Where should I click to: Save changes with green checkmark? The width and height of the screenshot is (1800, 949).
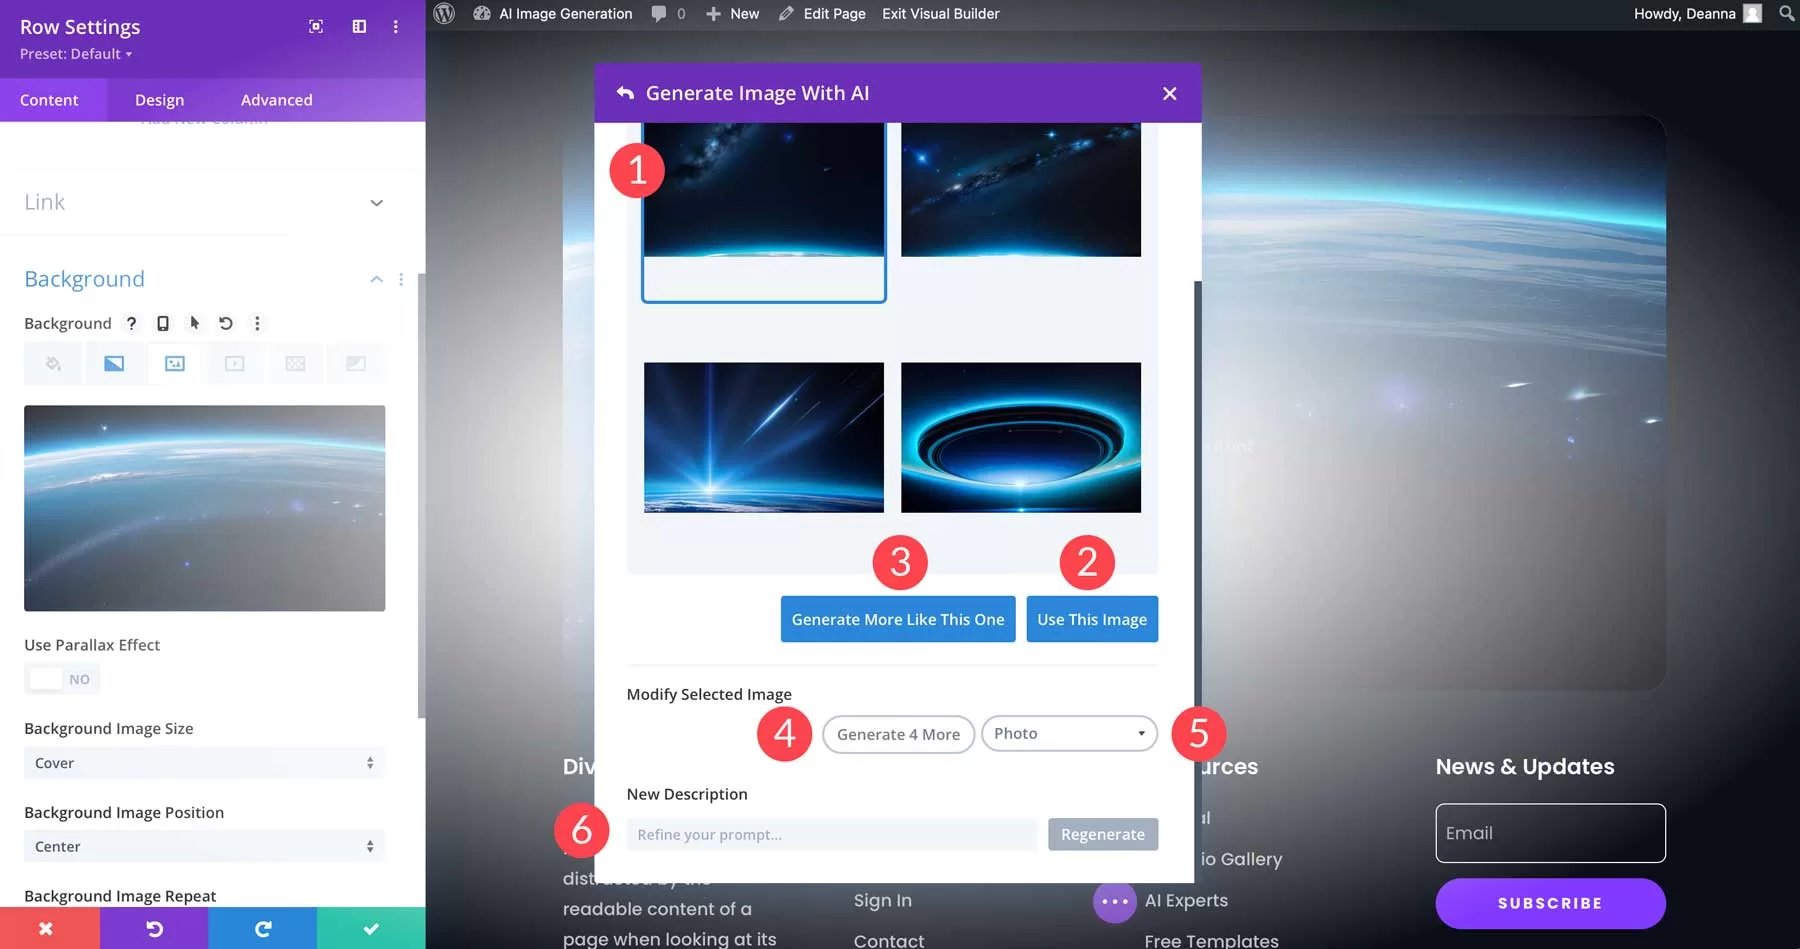(371, 929)
